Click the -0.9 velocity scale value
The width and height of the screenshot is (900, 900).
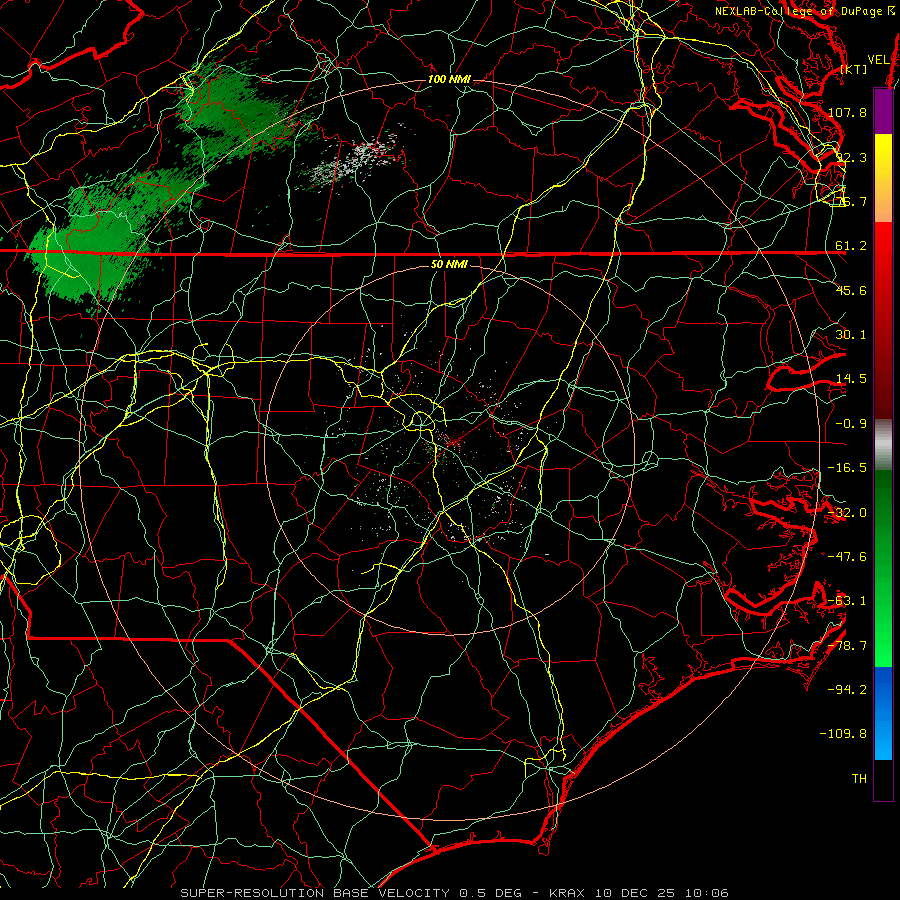pyautogui.click(x=851, y=424)
